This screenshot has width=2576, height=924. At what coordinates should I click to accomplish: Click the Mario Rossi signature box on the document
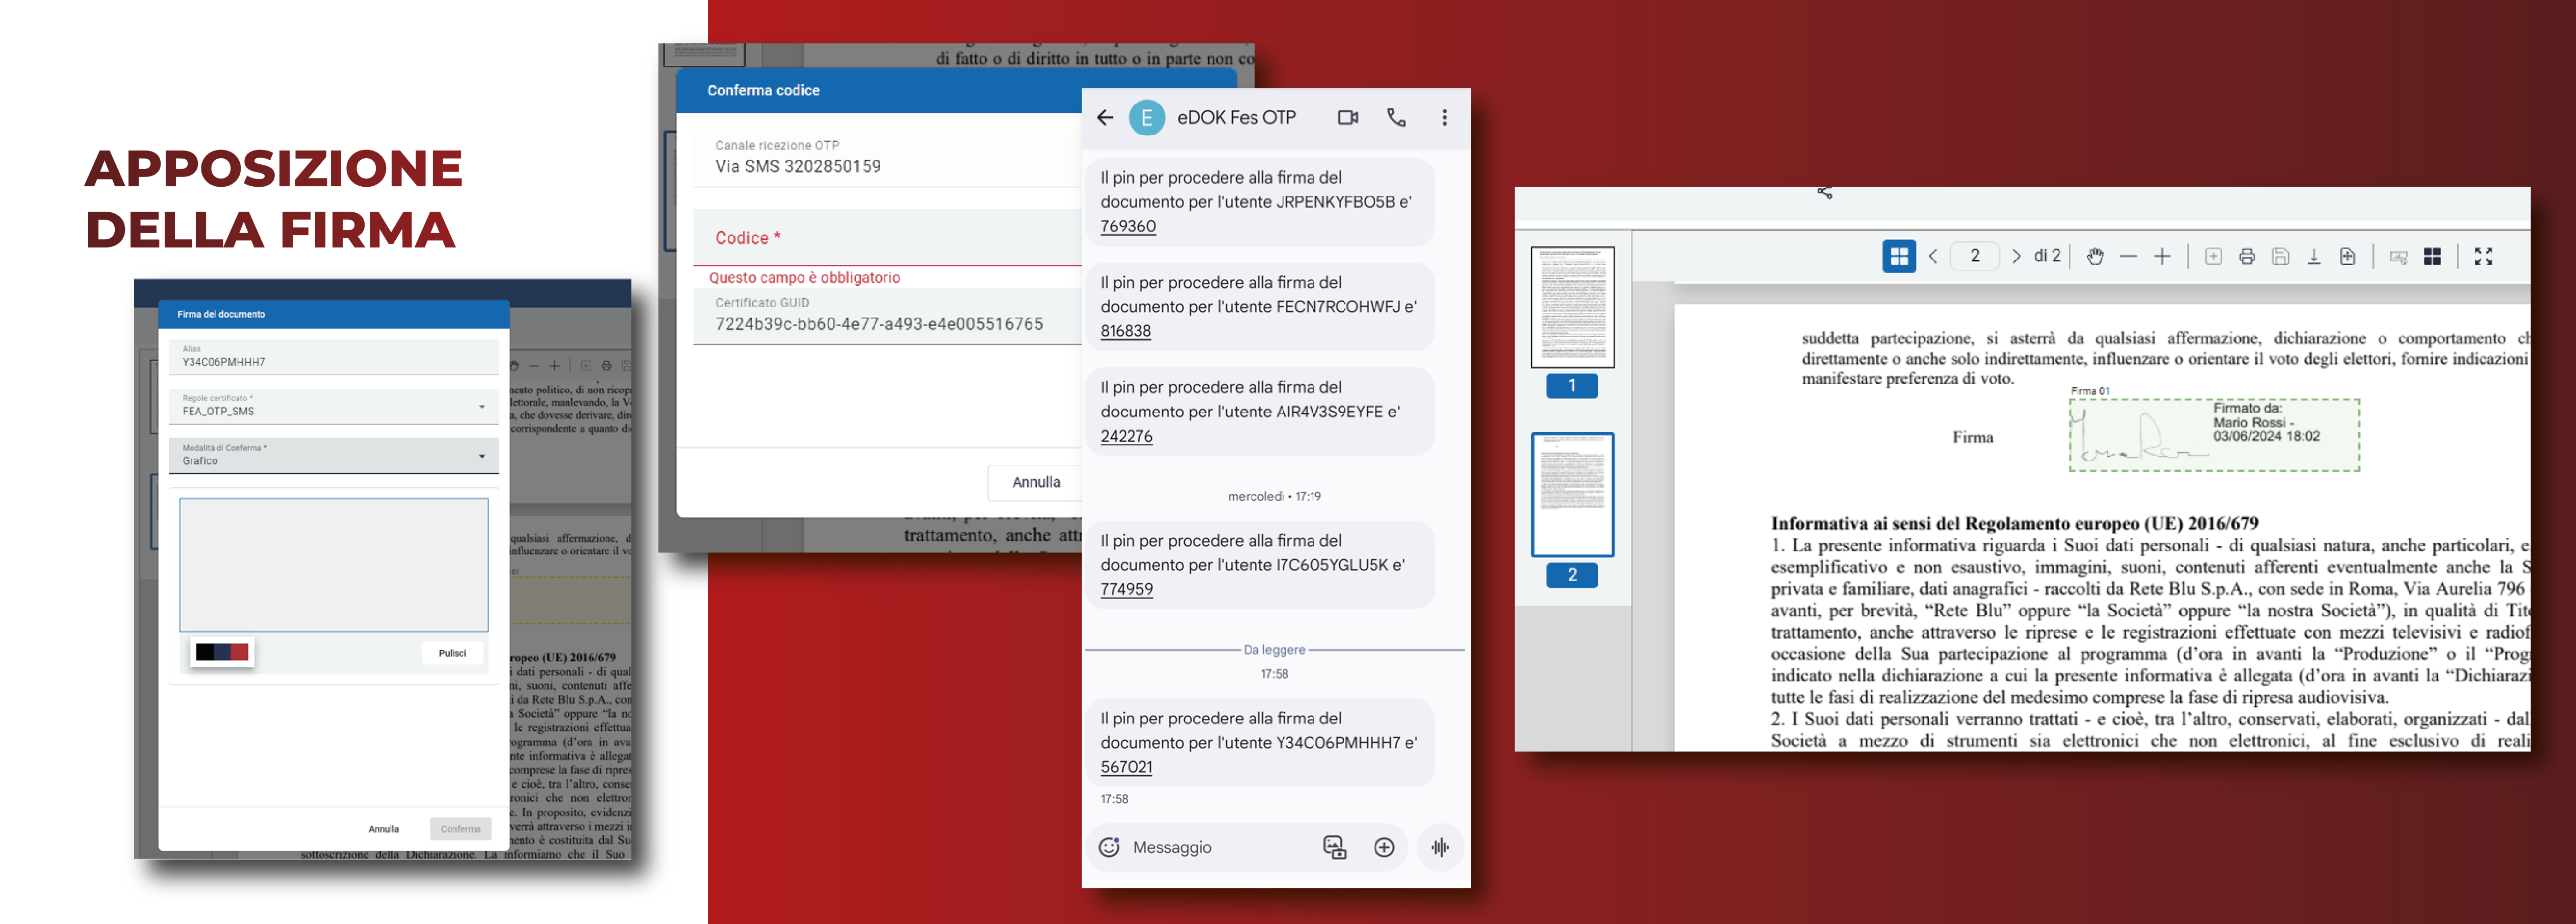[2214, 435]
